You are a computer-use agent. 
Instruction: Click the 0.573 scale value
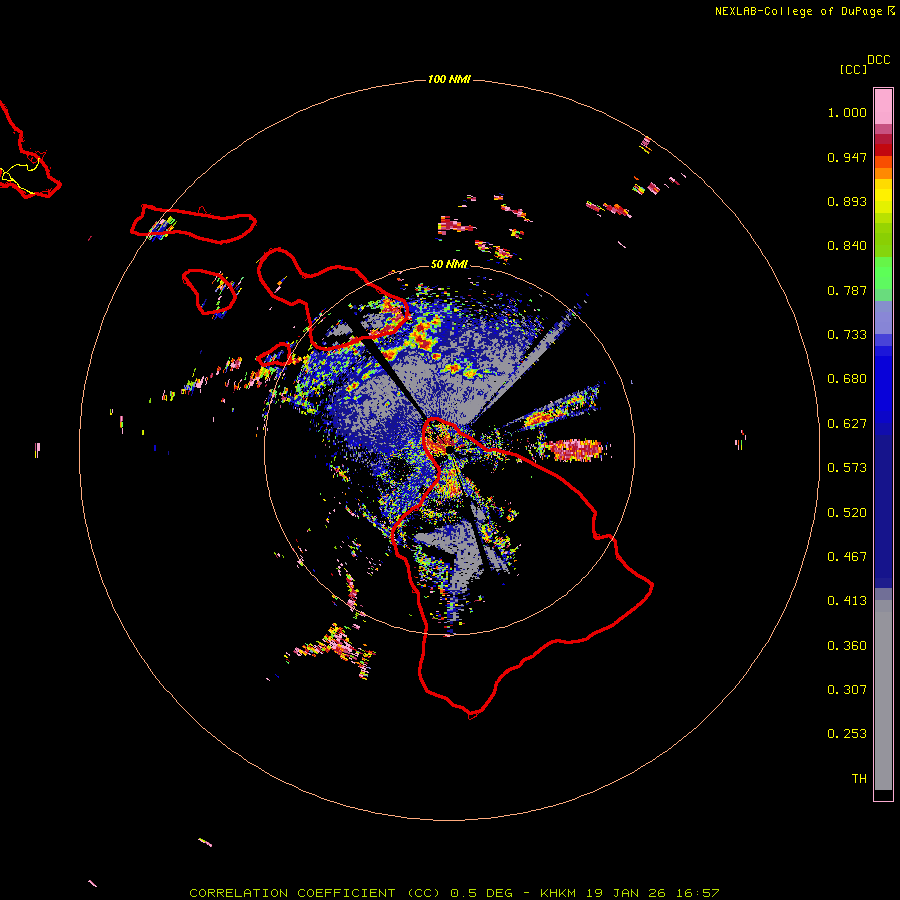click(x=847, y=468)
